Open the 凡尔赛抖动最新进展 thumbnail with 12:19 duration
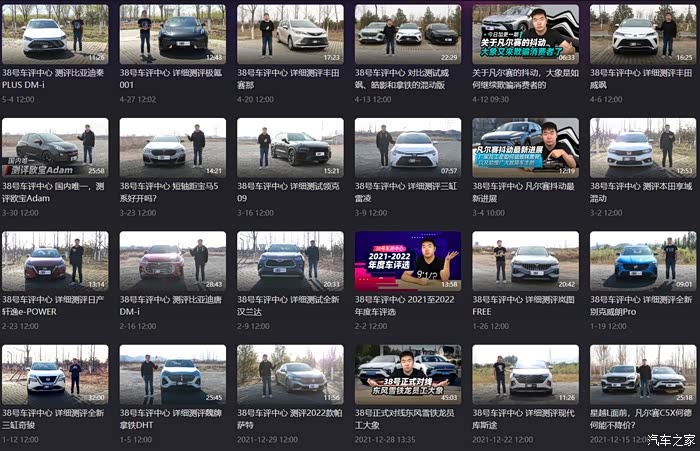This screenshot has height=451, width=700. [x=525, y=148]
